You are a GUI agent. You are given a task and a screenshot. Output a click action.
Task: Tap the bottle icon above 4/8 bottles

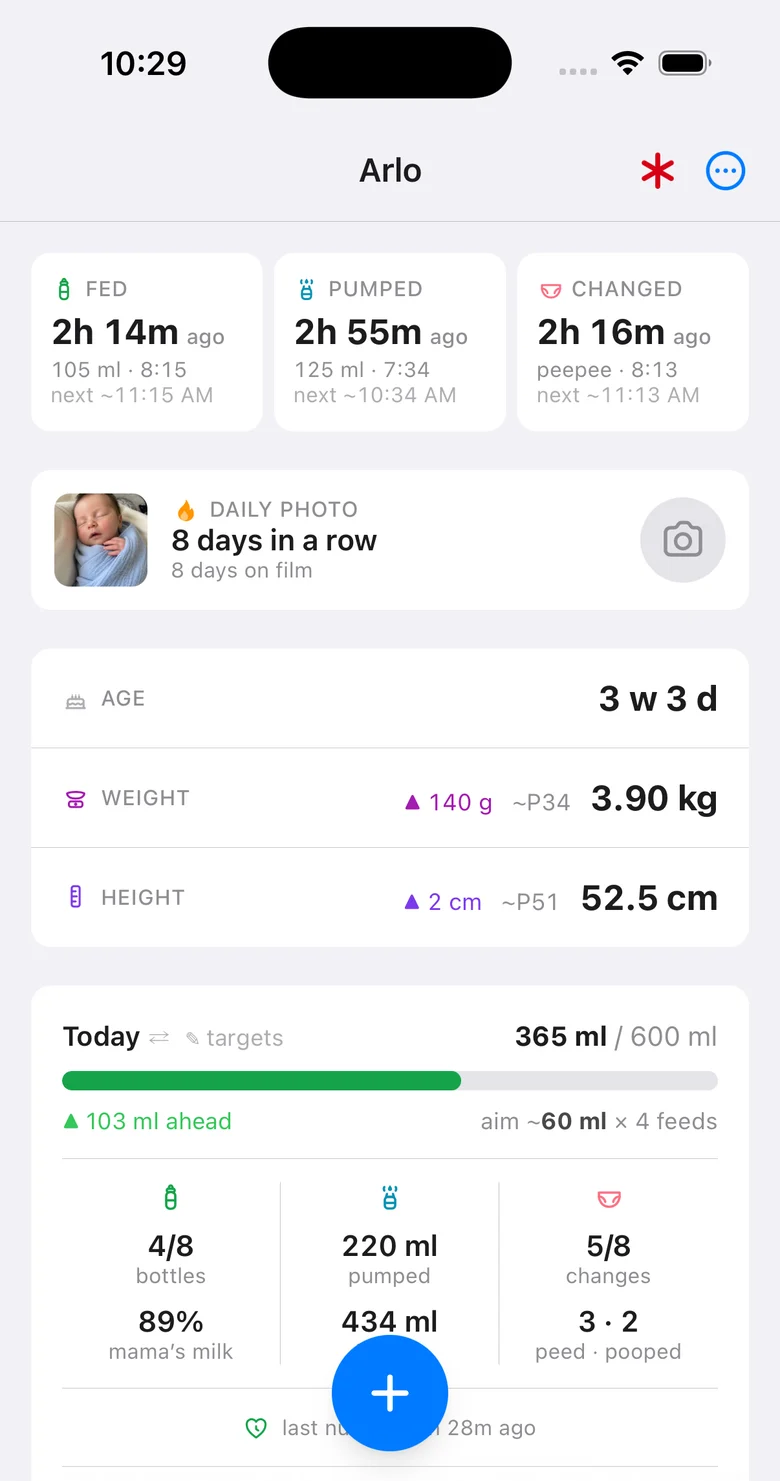coord(171,1197)
